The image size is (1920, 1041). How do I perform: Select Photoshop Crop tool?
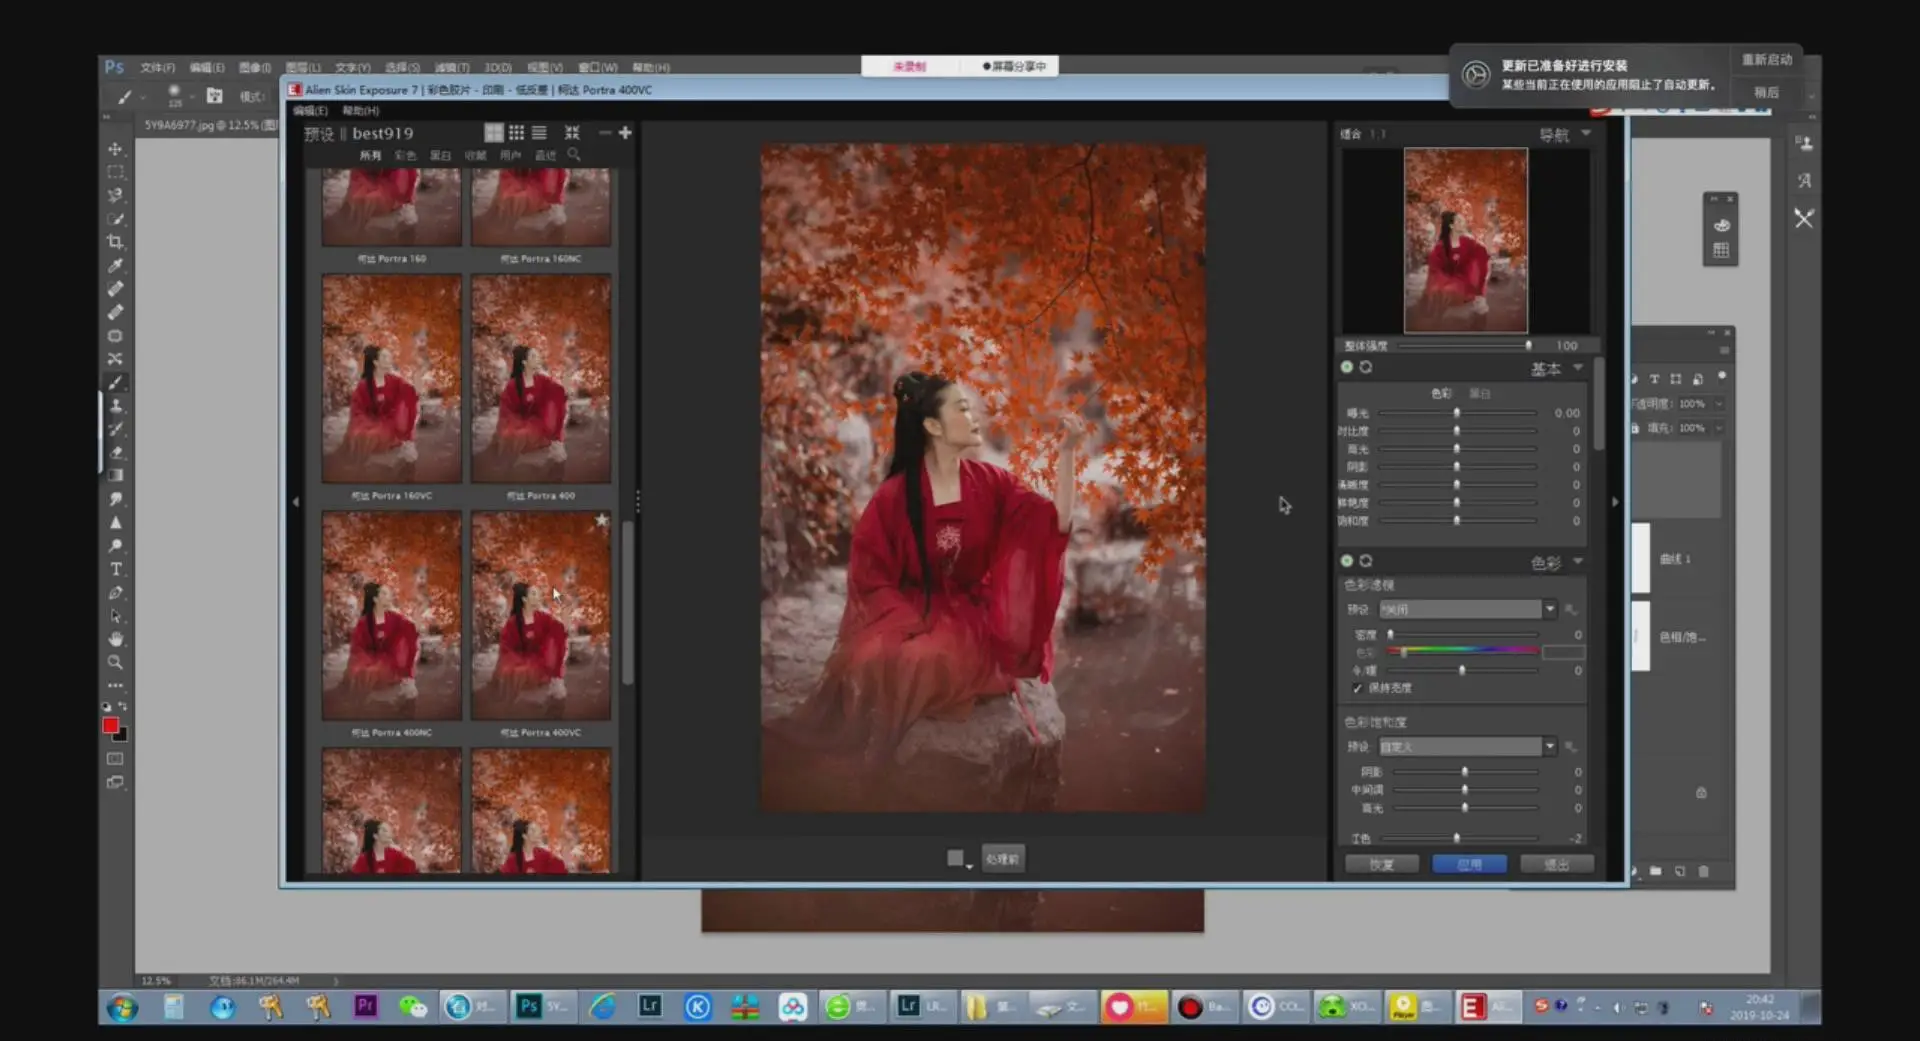point(115,242)
